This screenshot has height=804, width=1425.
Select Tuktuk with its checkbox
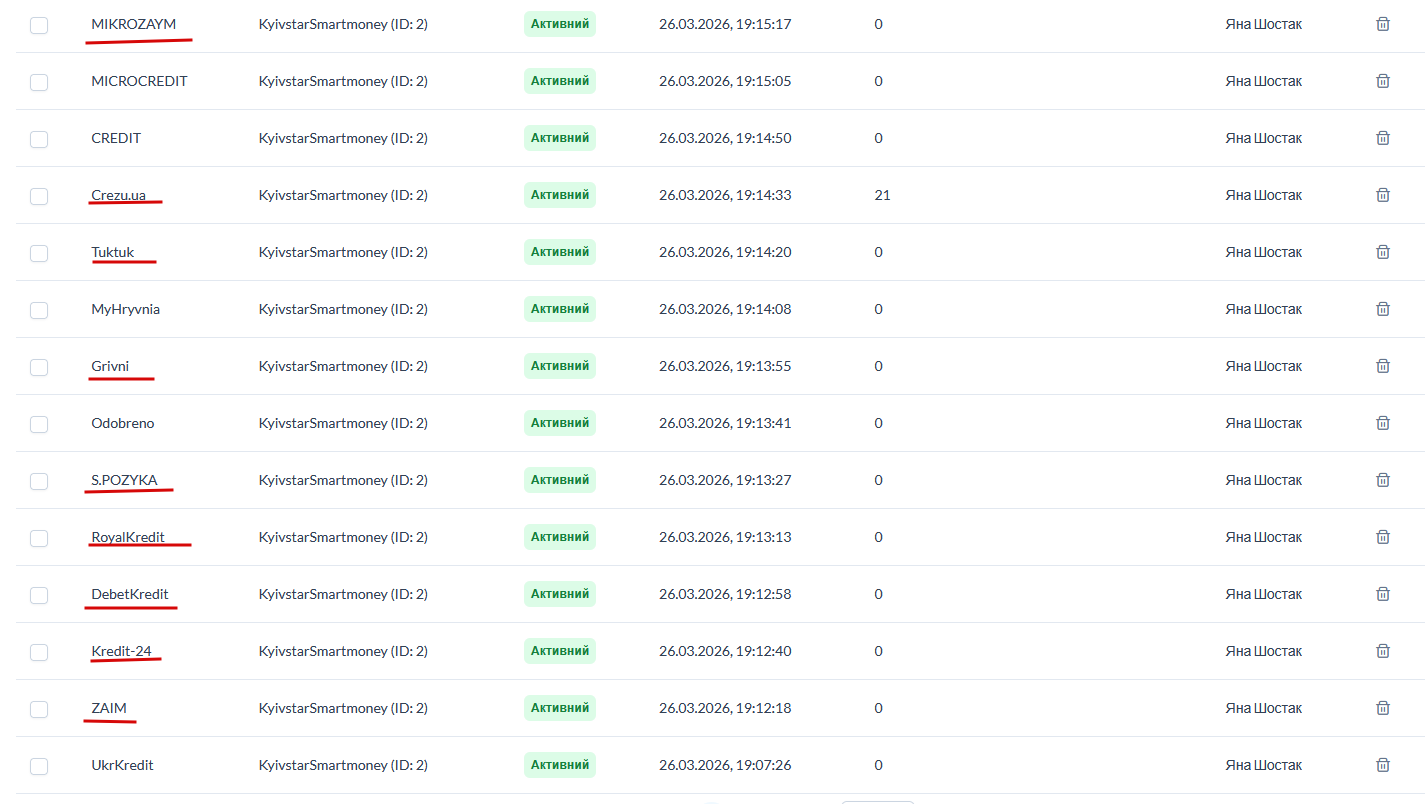pyautogui.click(x=39, y=253)
